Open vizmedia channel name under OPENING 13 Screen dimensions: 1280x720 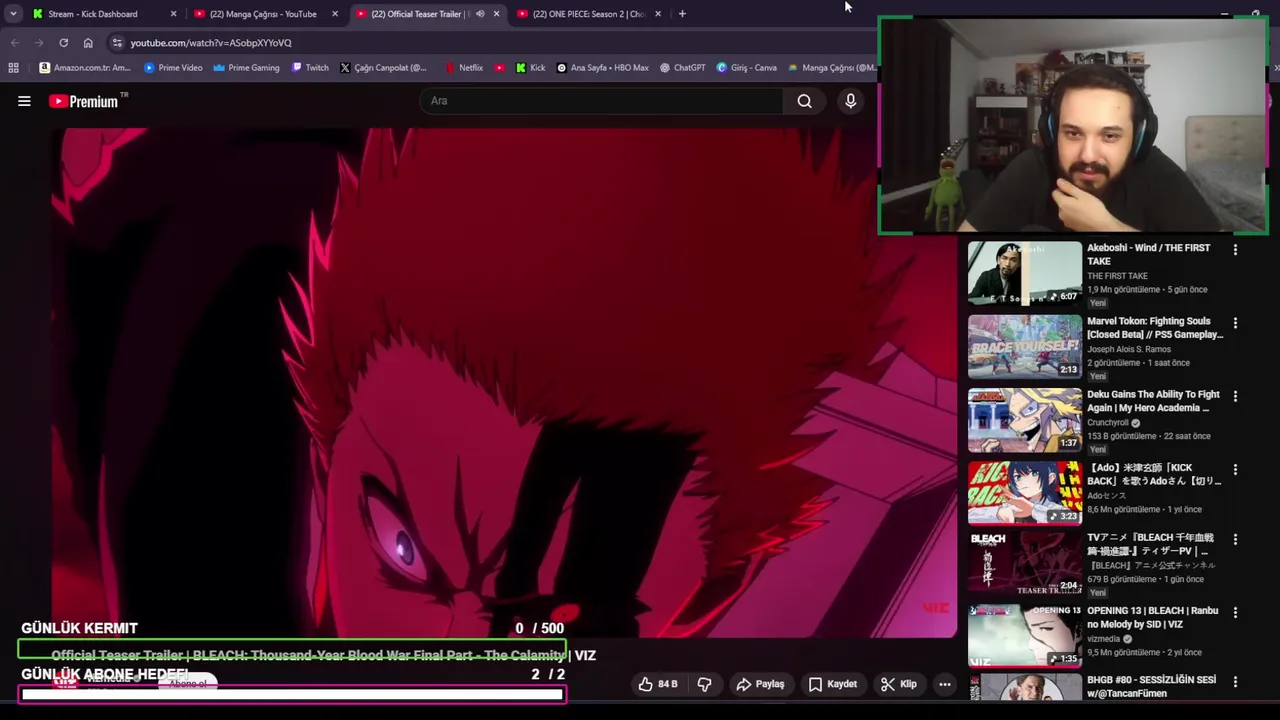[1103, 639]
